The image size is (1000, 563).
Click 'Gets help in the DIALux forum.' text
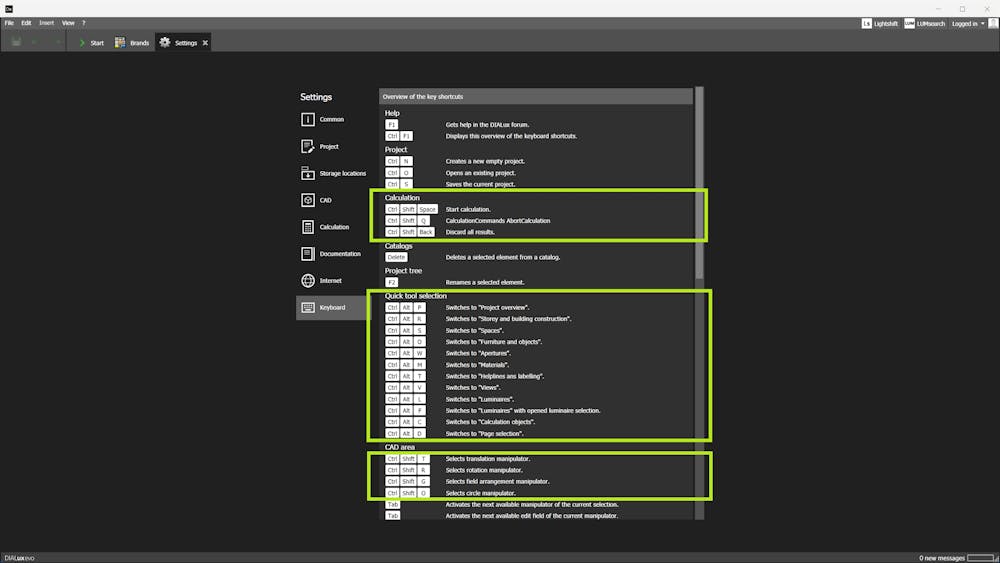487,125
